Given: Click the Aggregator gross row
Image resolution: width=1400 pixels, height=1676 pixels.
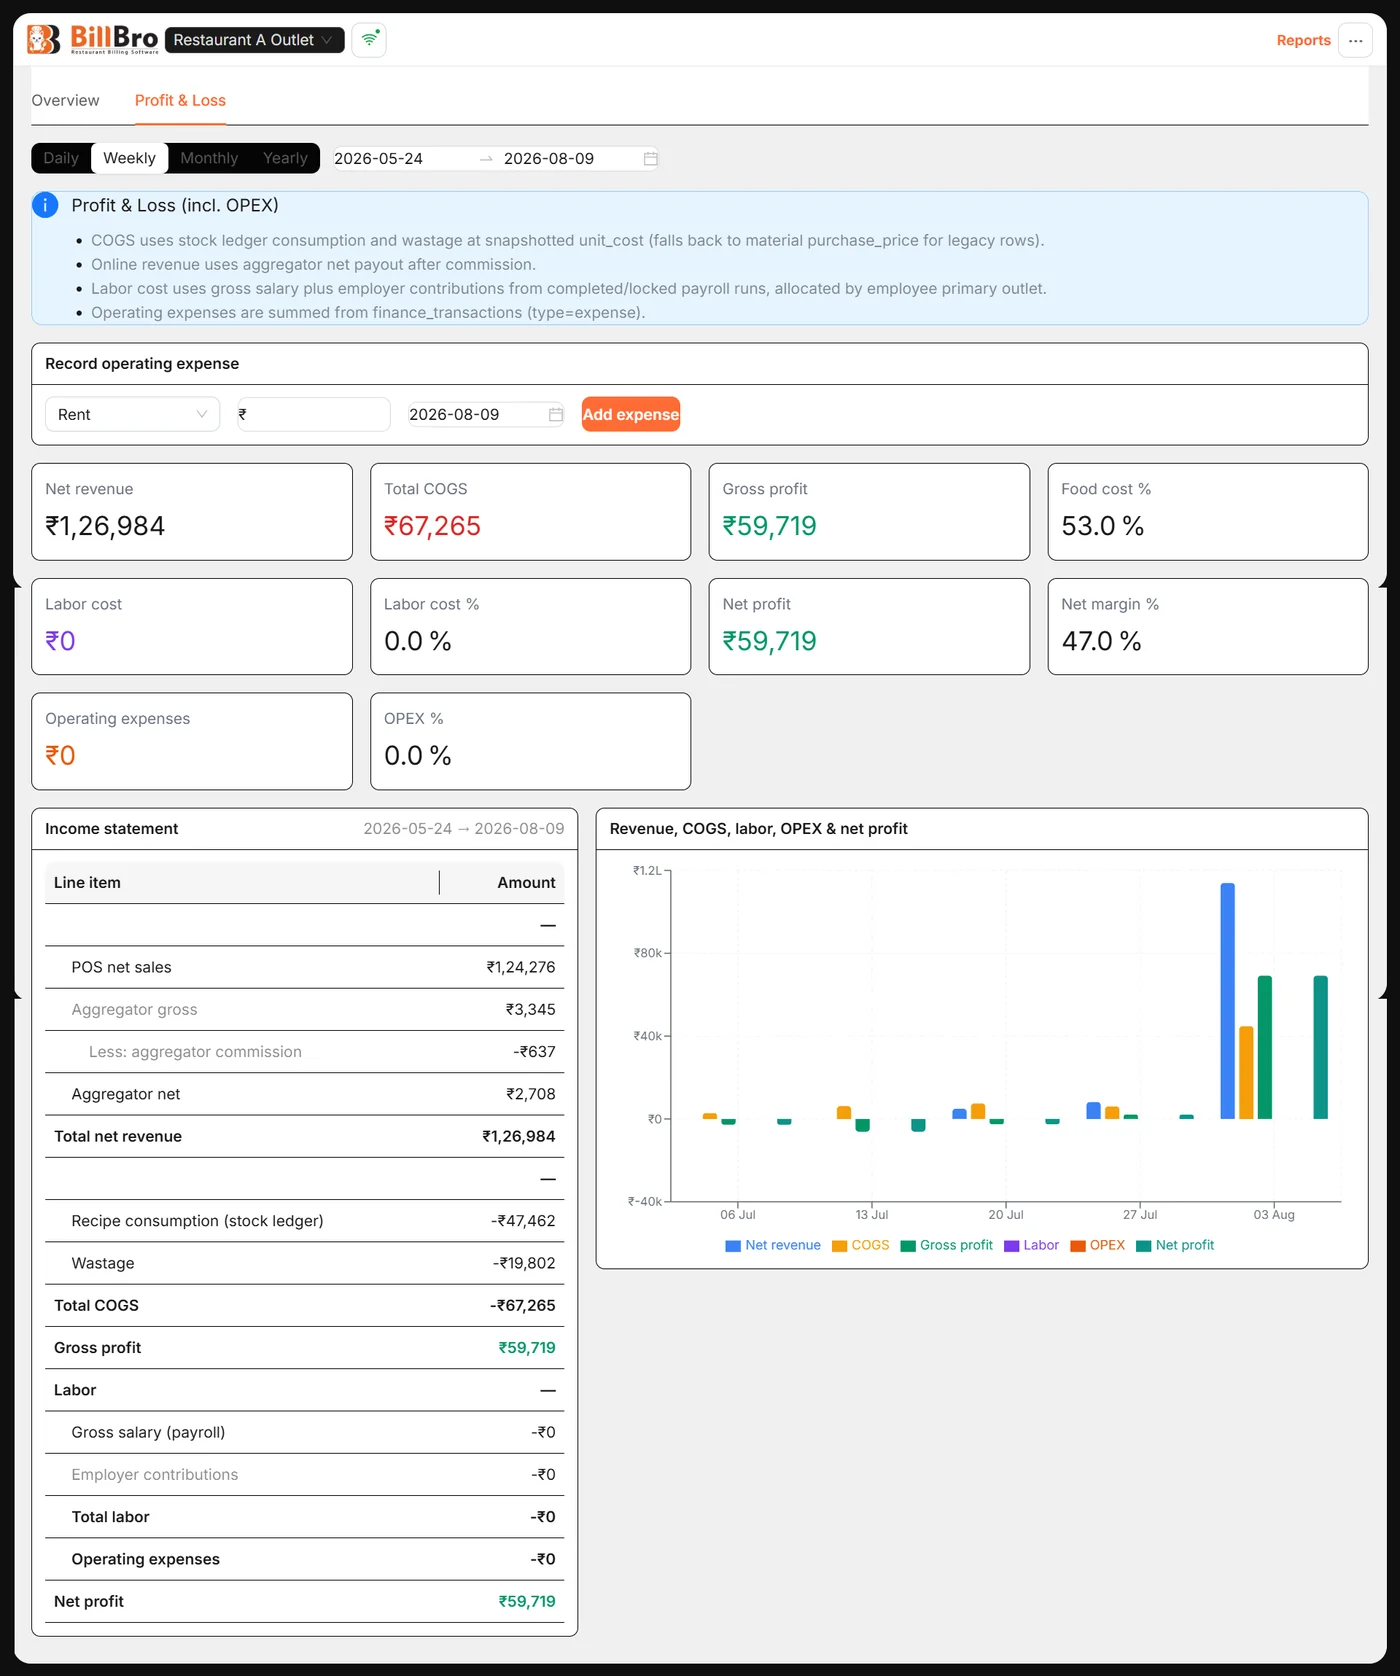Looking at the screenshot, I should (304, 1010).
